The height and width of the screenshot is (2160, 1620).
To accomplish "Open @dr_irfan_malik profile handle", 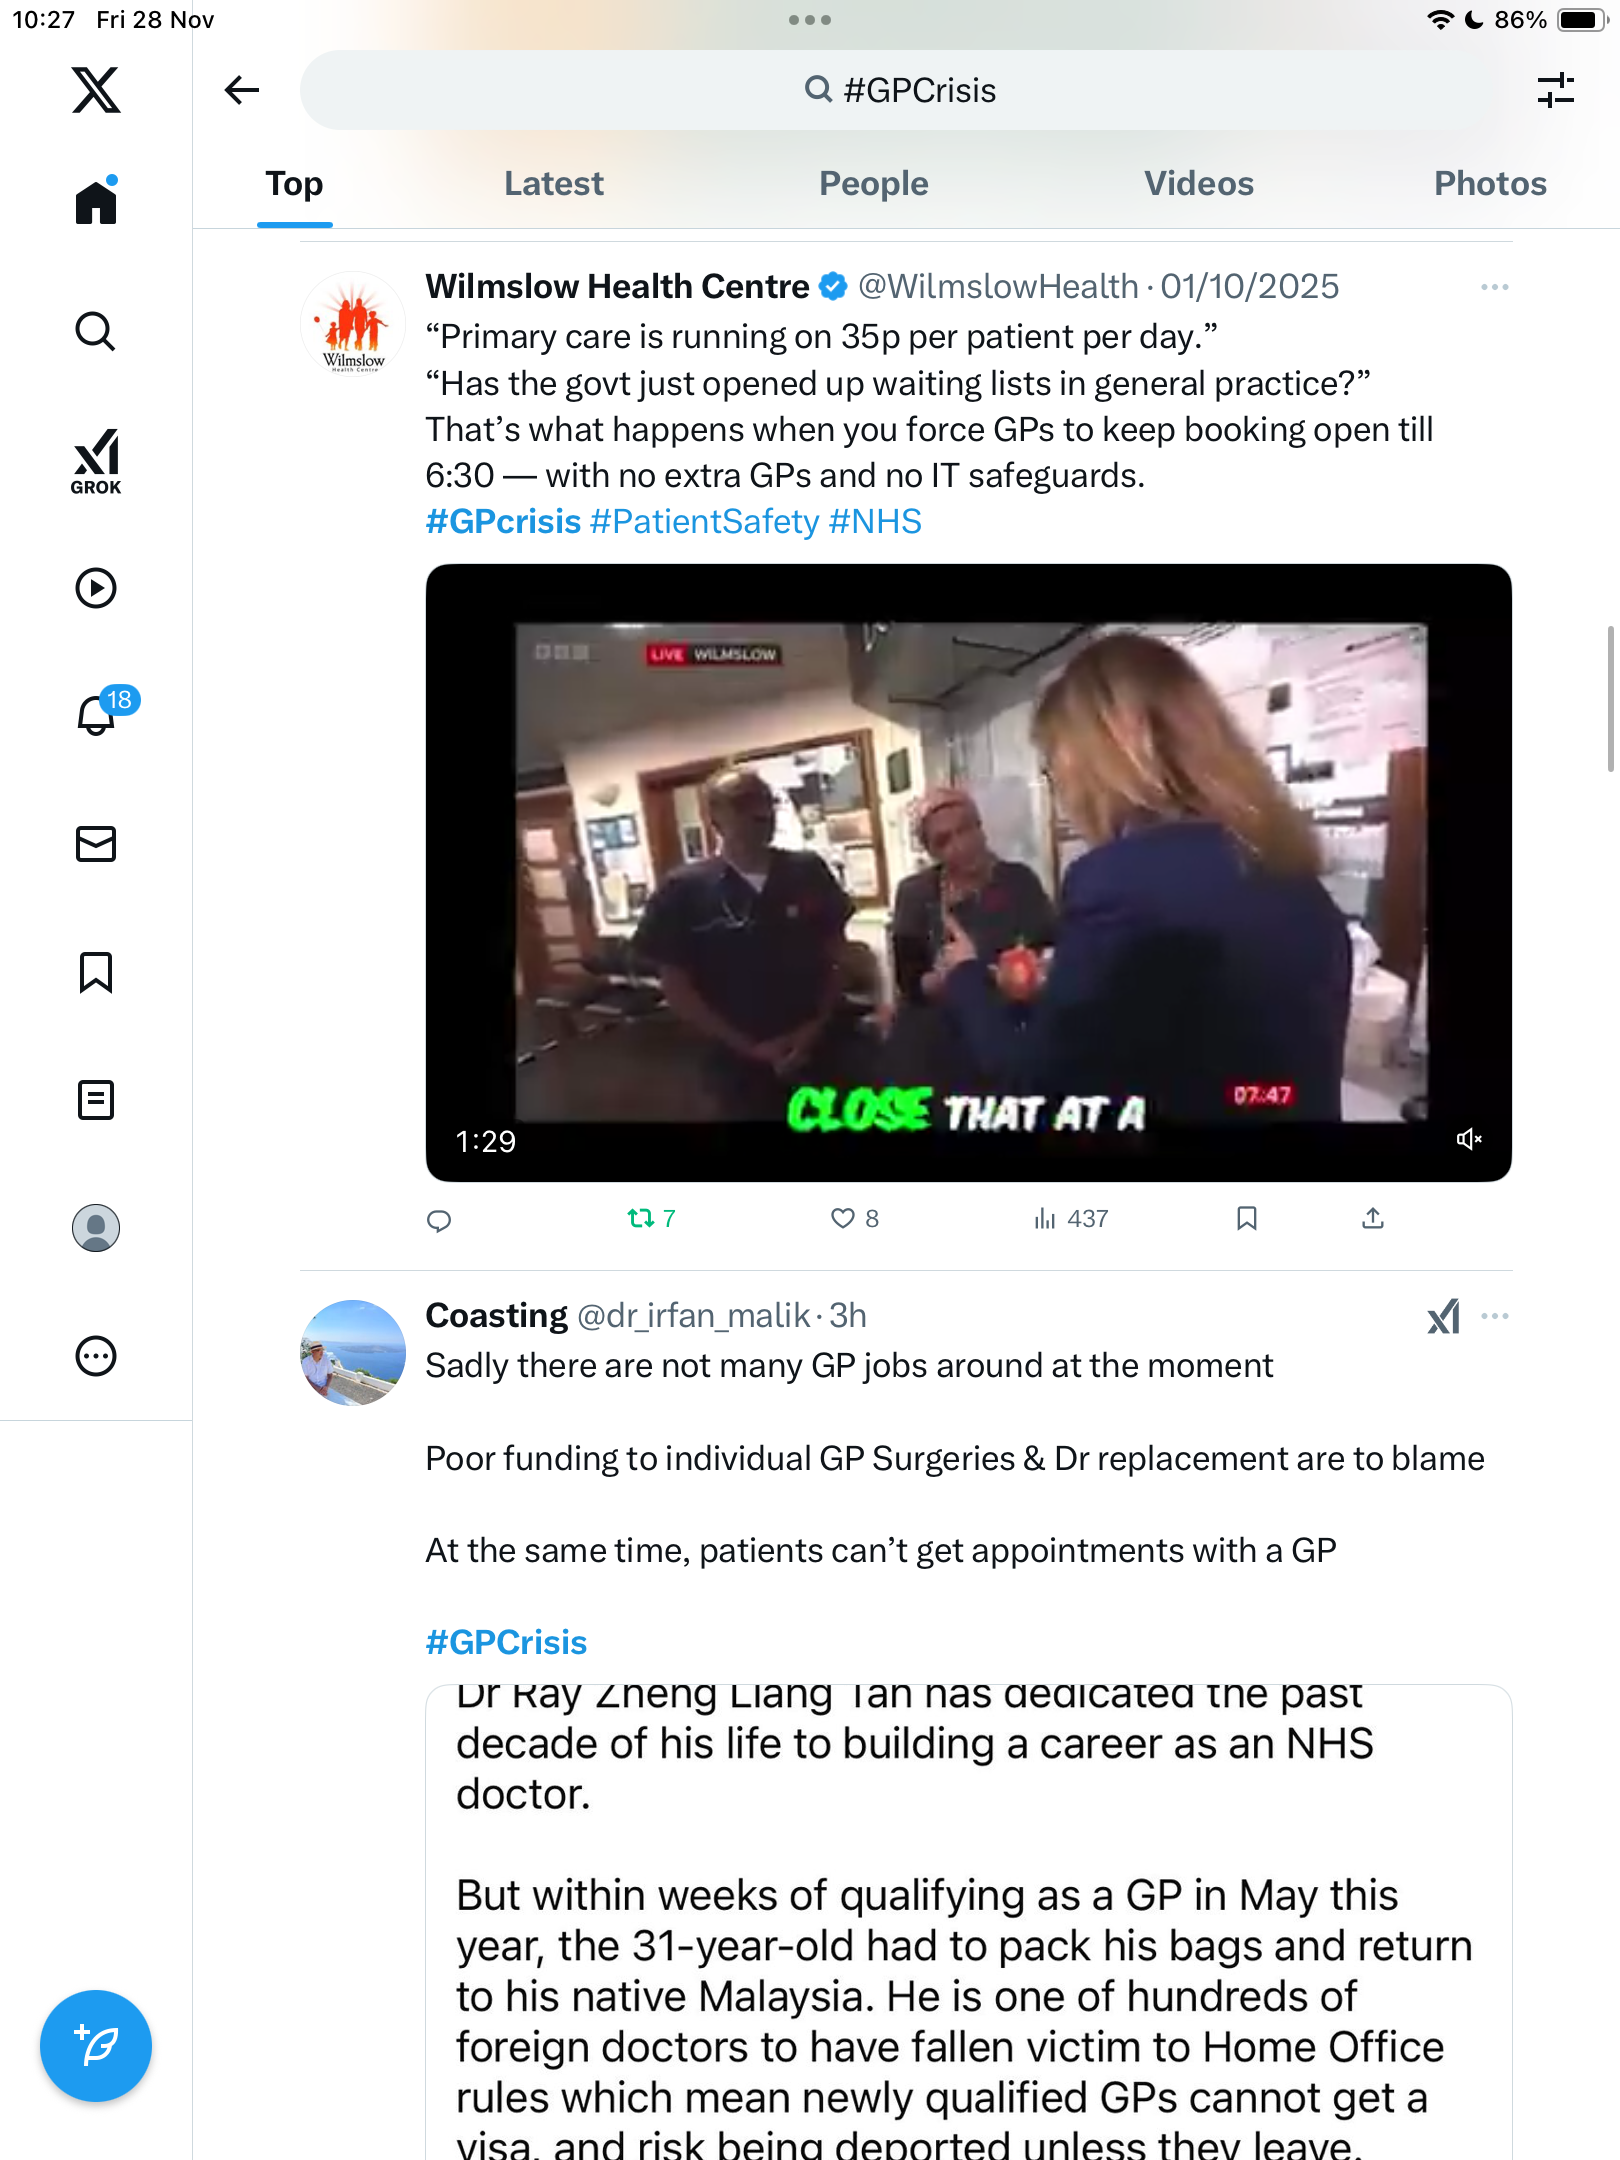I will 694,1316.
